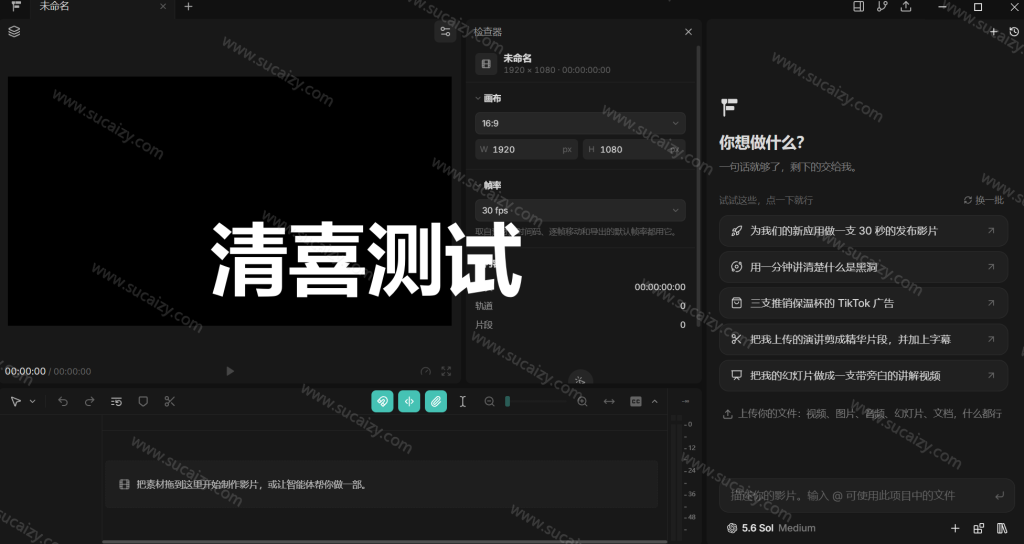Close the 检查器 inspector panel
The image size is (1024, 544).
688,31
